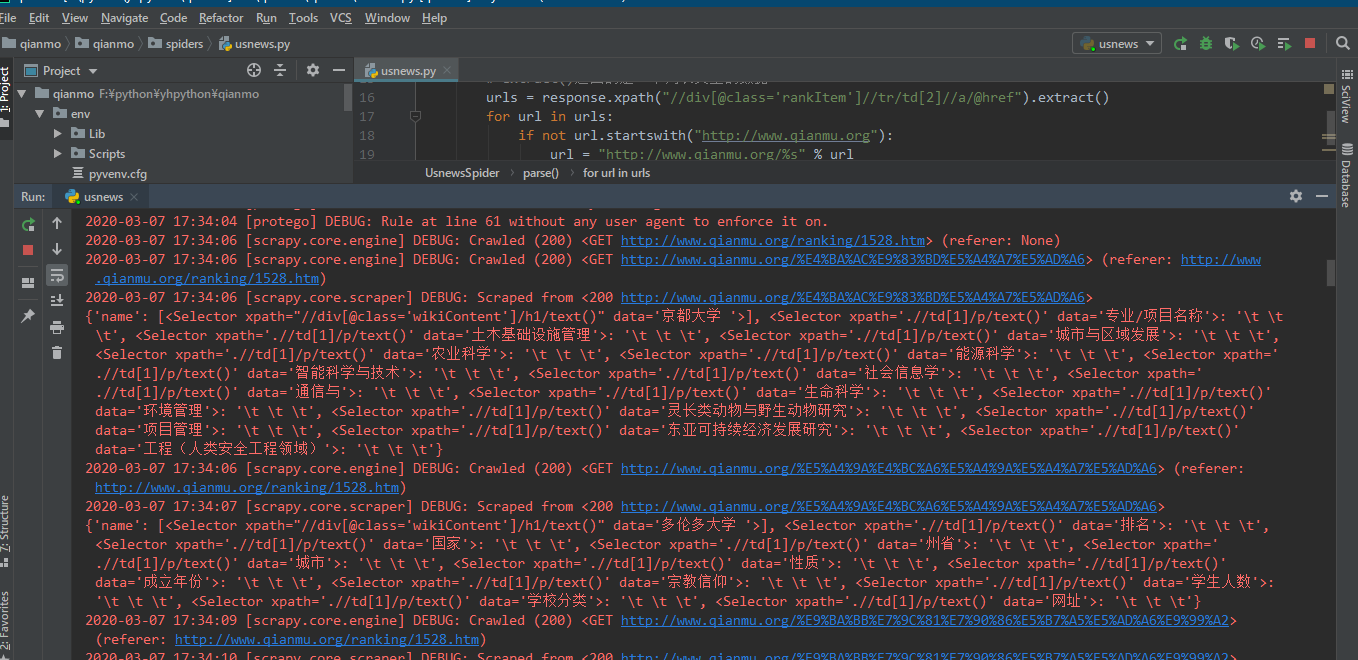Open the Navigate menu

124,18
